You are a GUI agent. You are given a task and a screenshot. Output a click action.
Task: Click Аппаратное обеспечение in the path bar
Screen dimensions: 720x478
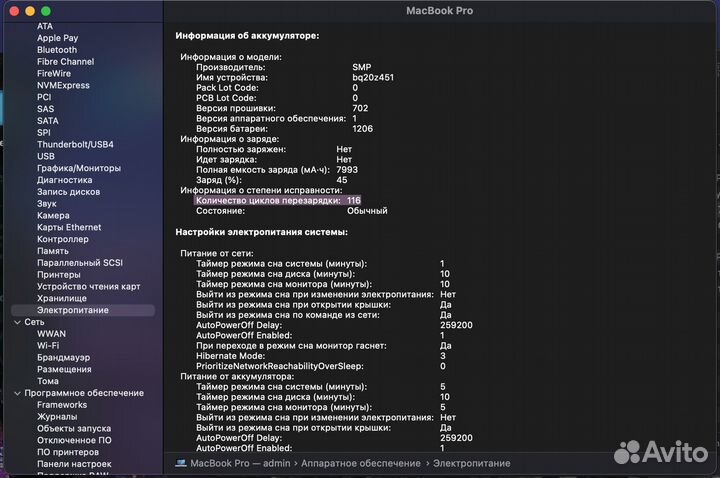click(x=360, y=463)
